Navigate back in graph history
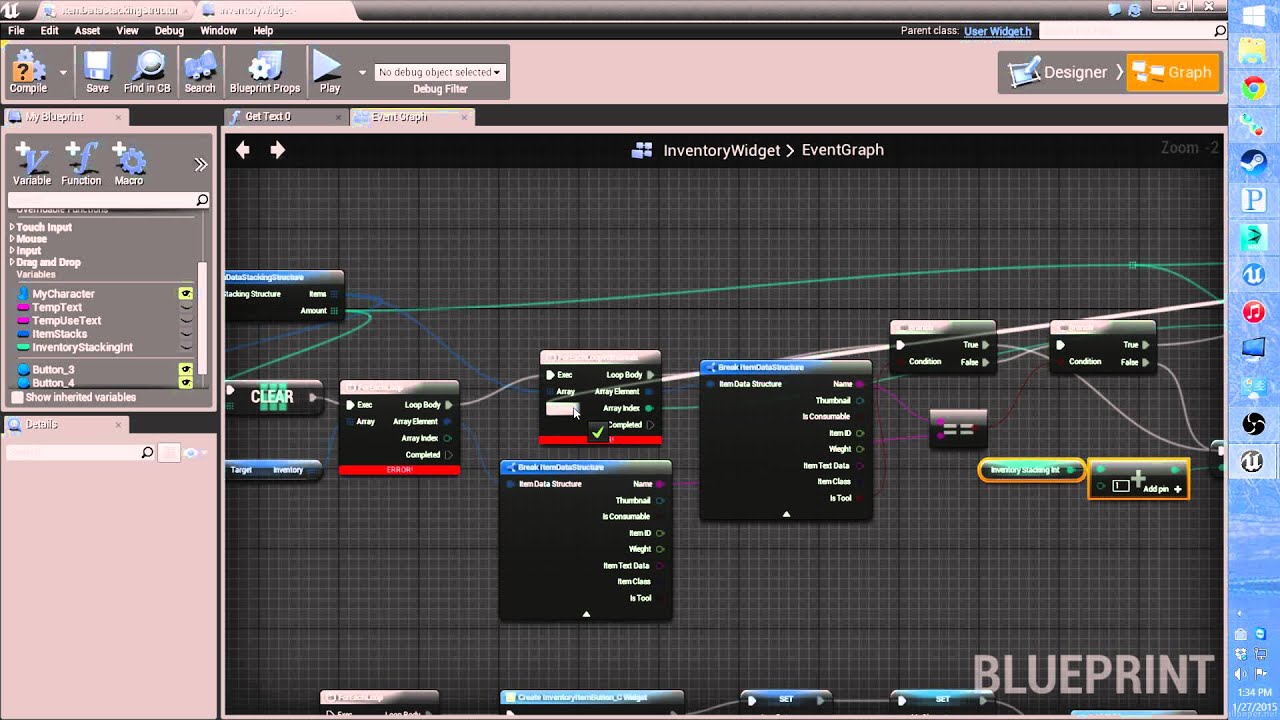 point(243,150)
